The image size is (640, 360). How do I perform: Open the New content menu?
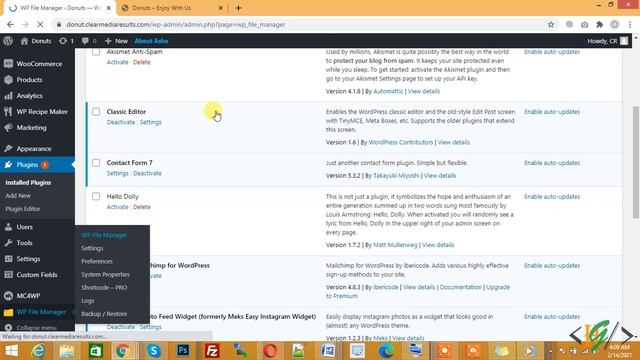116,41
